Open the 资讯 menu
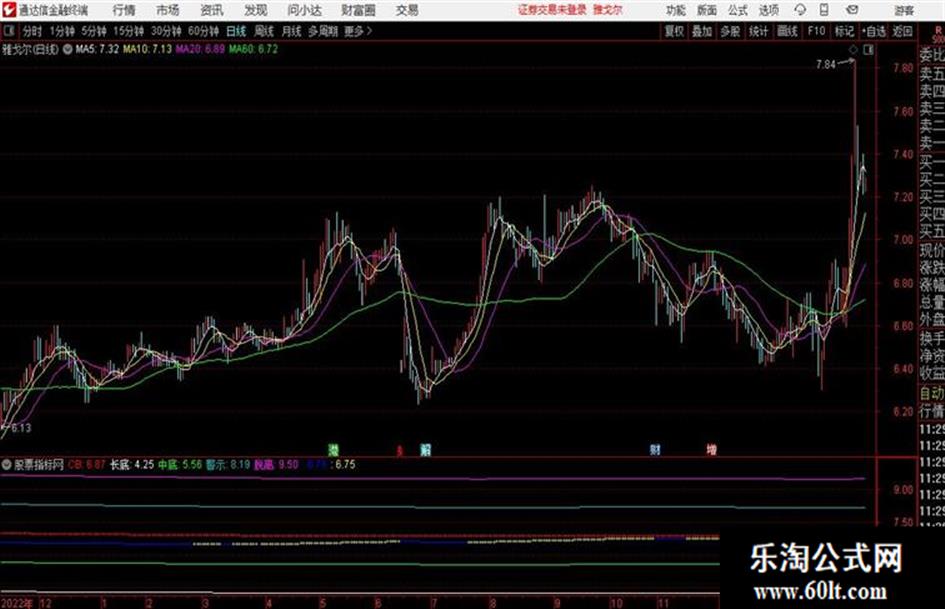The image size is (945, 609). (212, 10)
